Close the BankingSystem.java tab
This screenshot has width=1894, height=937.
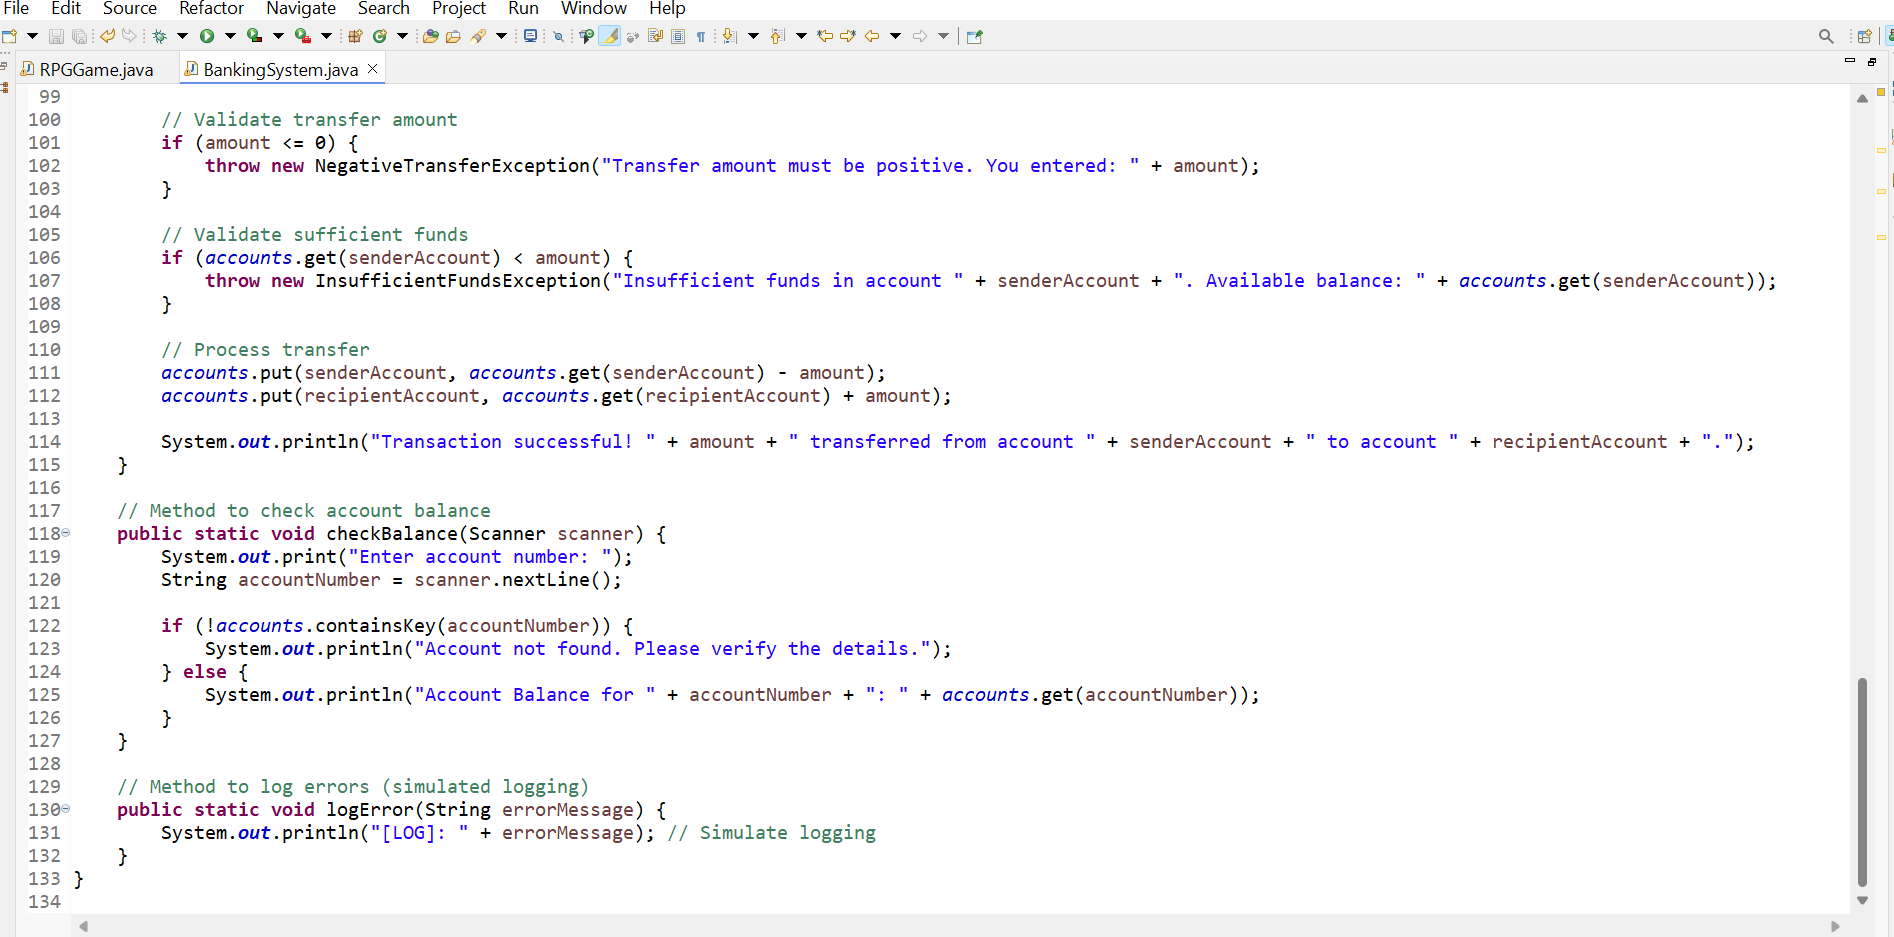click(x=373, y=68)
